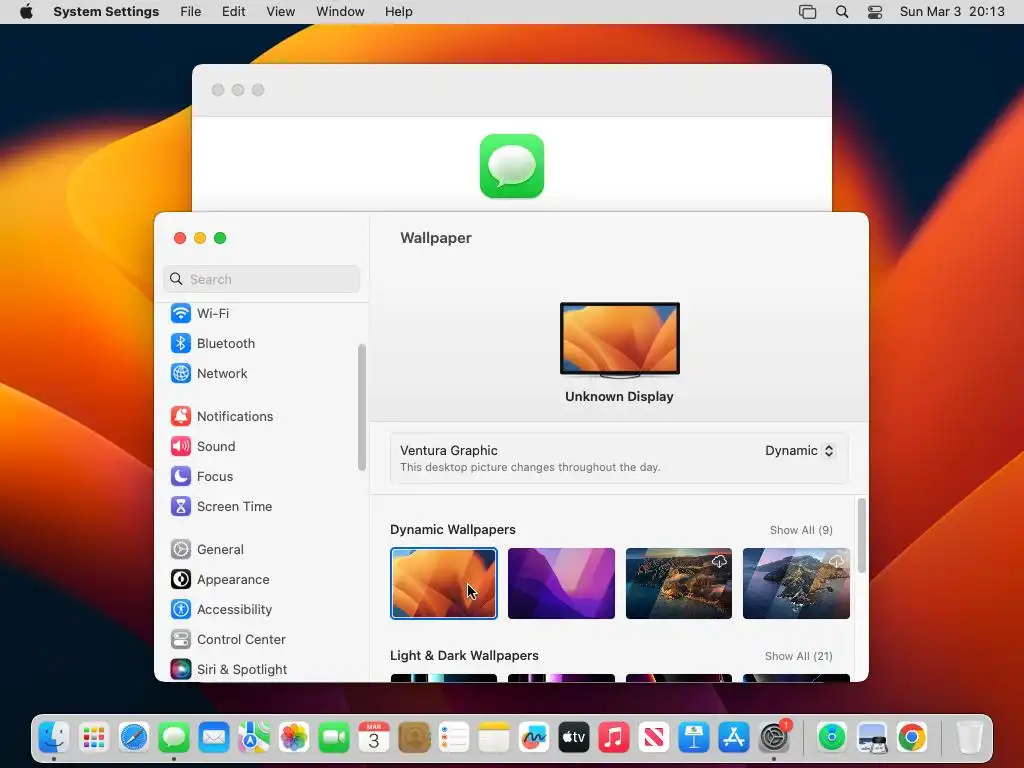The width and height of the screenshot is (1024, 768).
Task: Show all 9 Dynamic Wallpapers
Action: (801, 530)
